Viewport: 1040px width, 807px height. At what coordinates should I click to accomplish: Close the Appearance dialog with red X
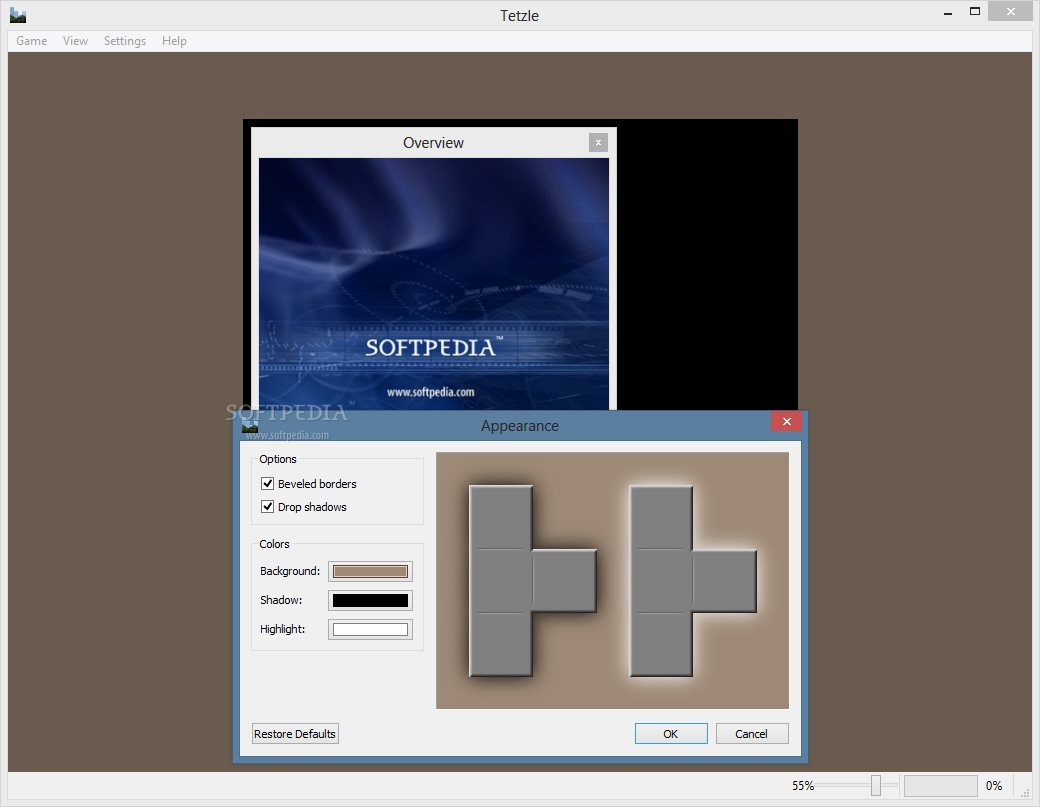tap(786, 421)
